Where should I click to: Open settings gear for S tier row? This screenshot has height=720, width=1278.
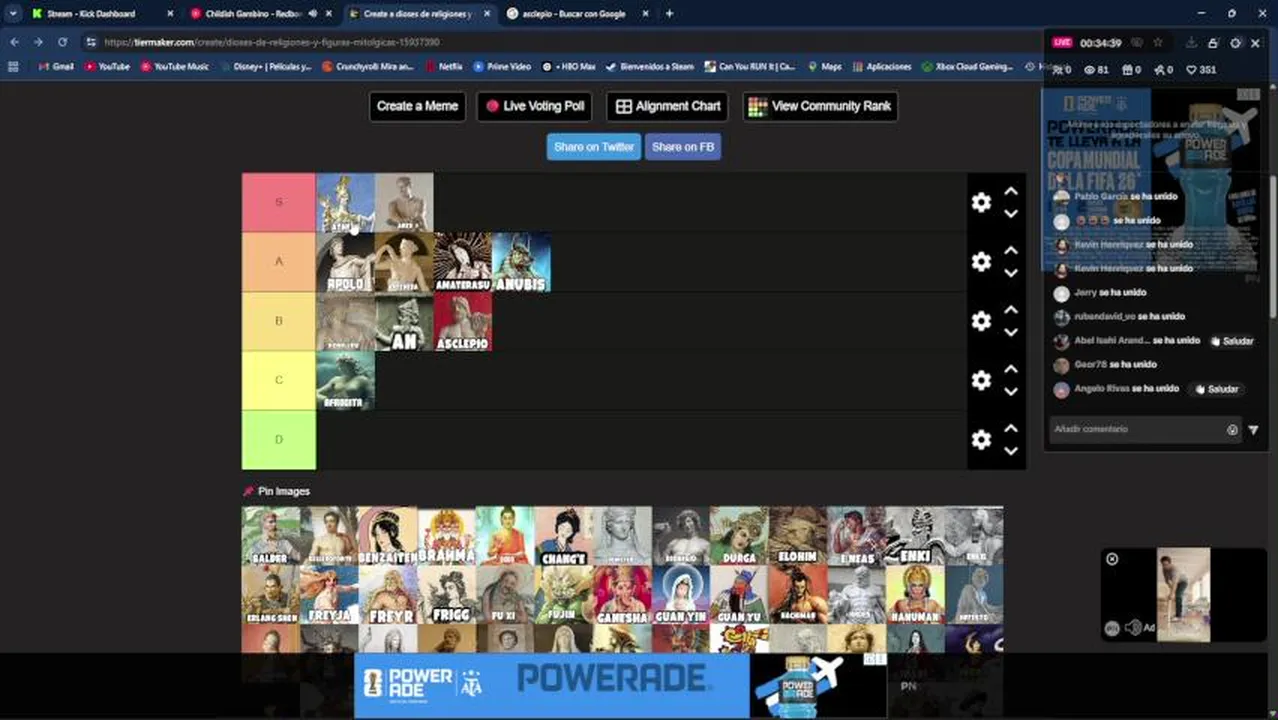[x=981, y=202]
